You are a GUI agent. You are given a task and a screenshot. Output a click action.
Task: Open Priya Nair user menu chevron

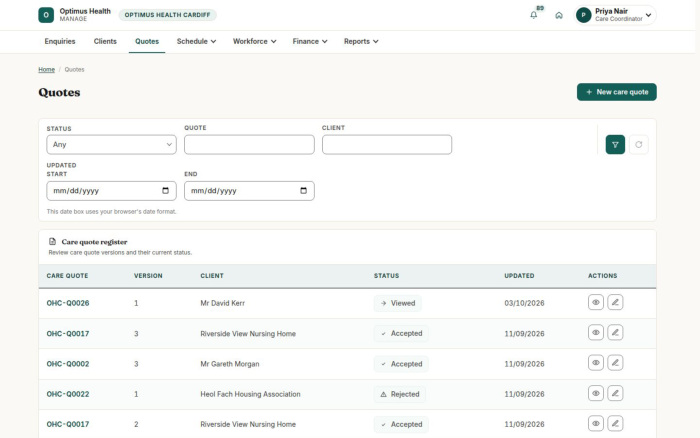click(x=648, y=15)
